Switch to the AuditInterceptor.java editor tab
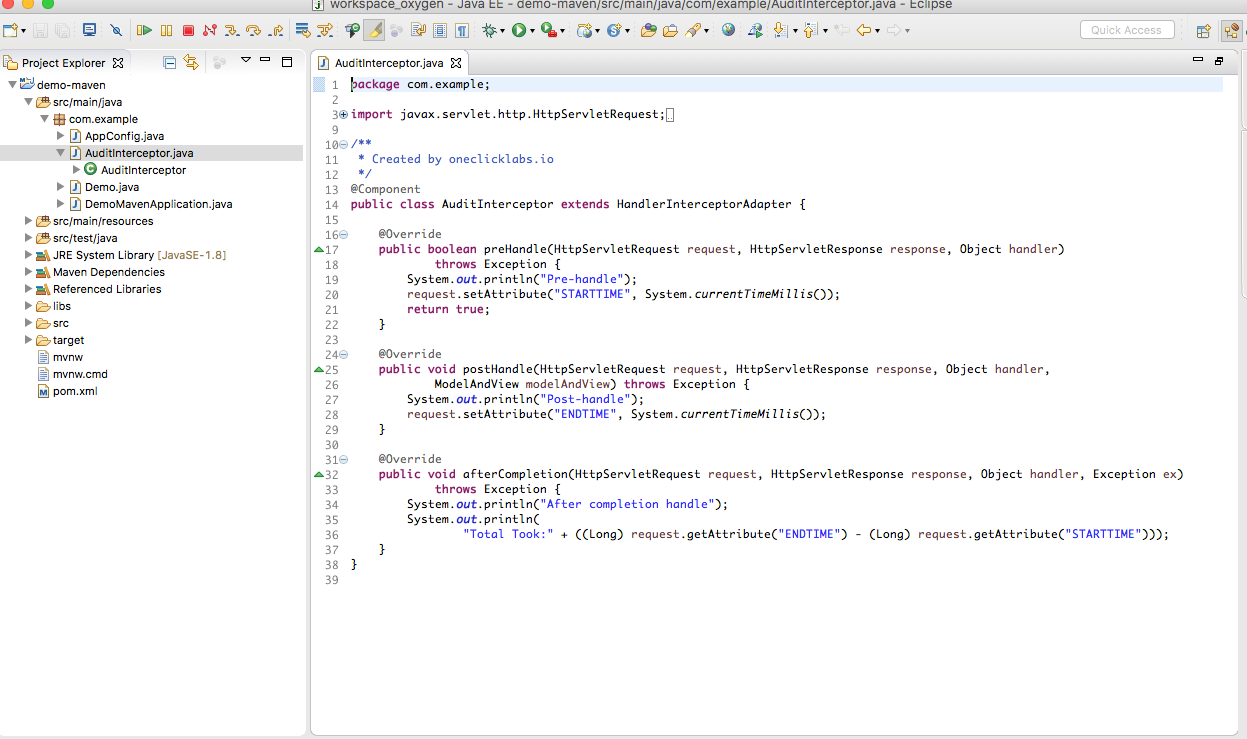Screen dimensions: 1247x739 (390, 61)
